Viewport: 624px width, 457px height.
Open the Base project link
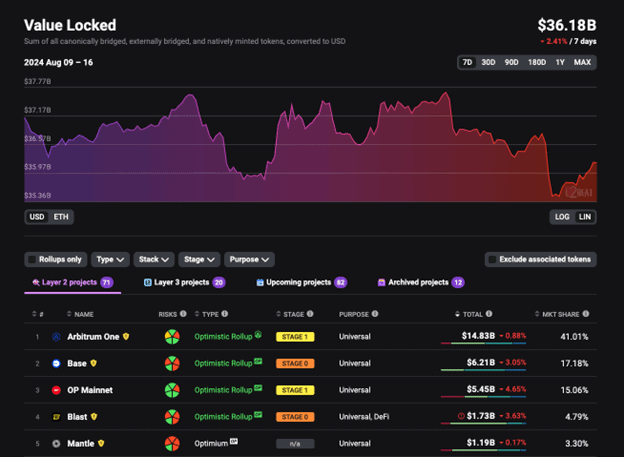pos(77,363)
